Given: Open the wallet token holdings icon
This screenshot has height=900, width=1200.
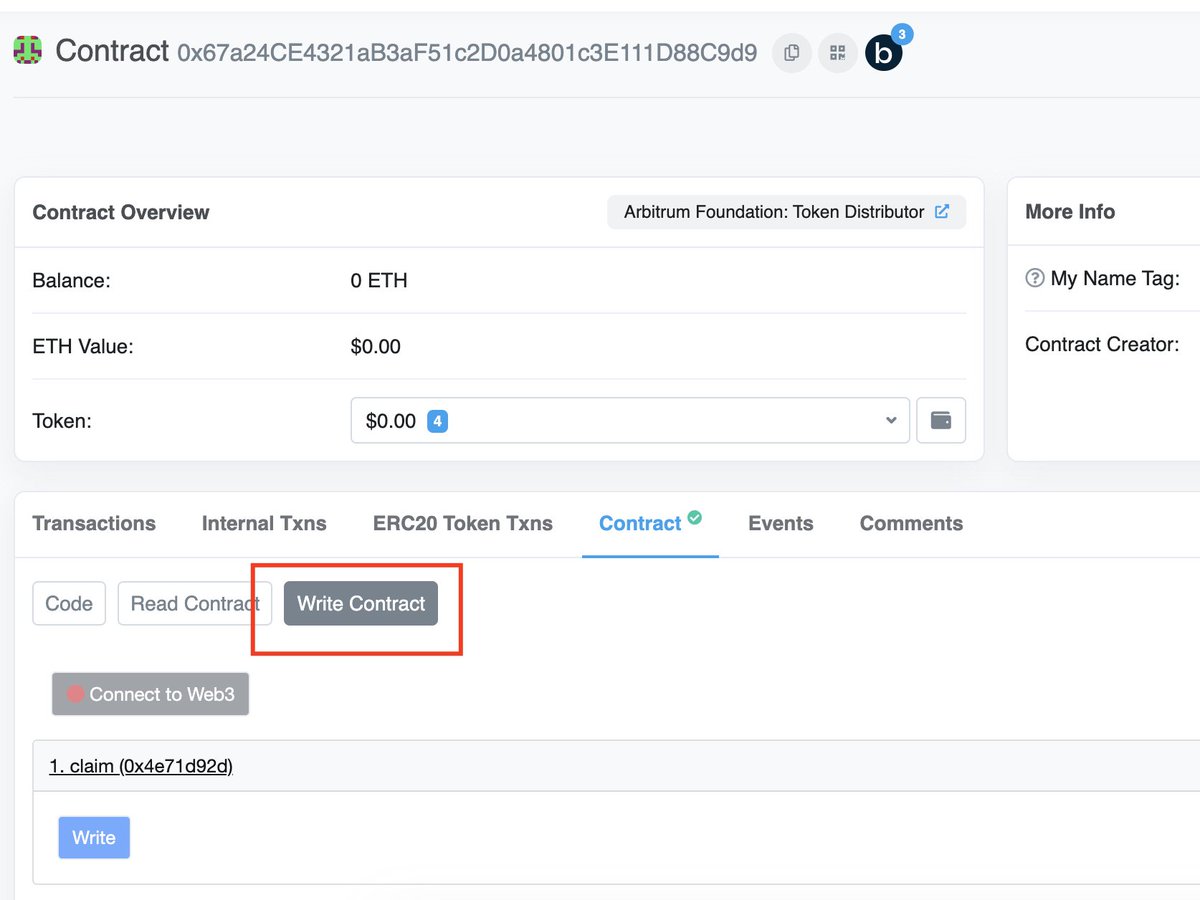Looking at the screenshot, I should [x=941, y=420].
